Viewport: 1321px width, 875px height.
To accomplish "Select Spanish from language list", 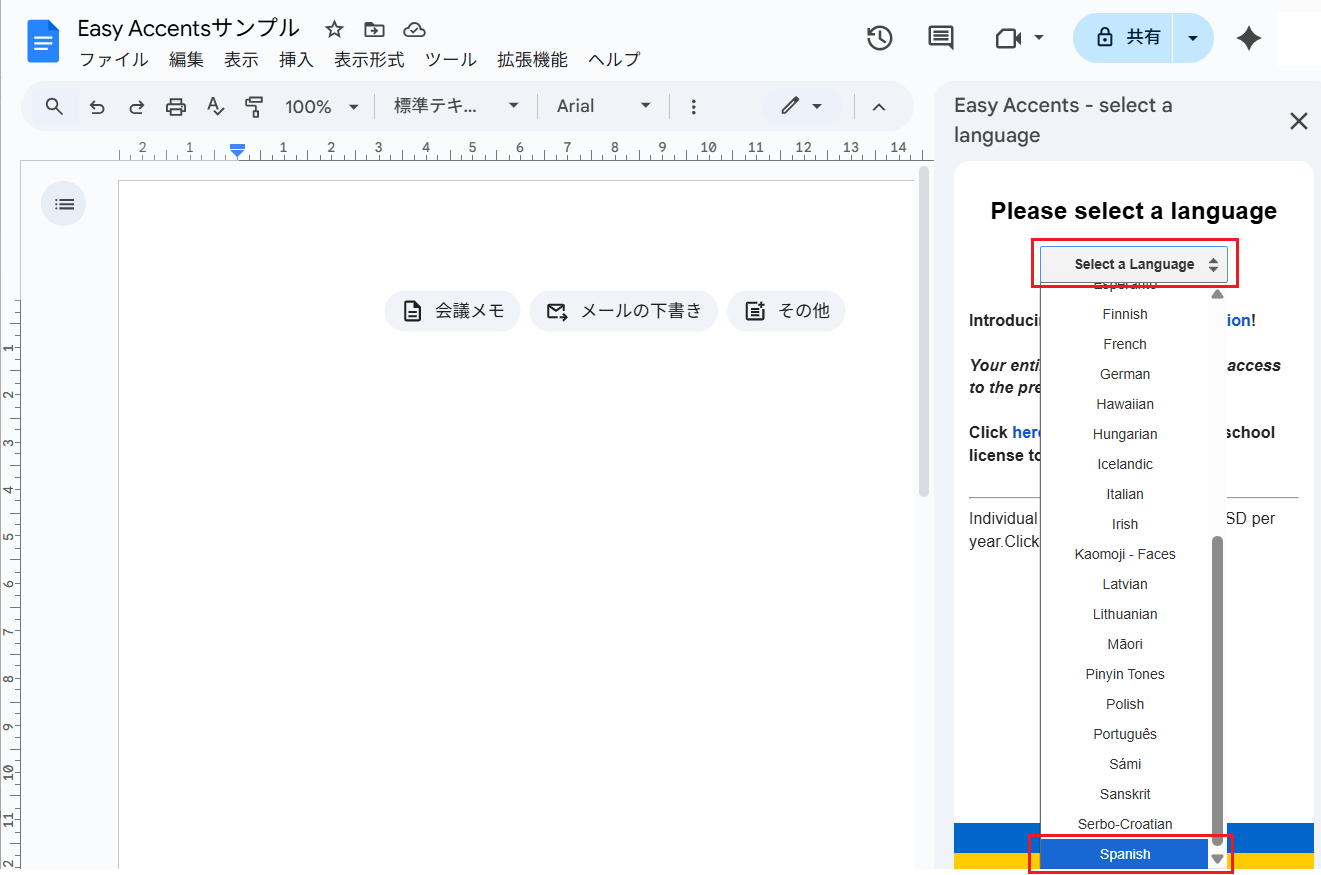I will (1125, 854).
